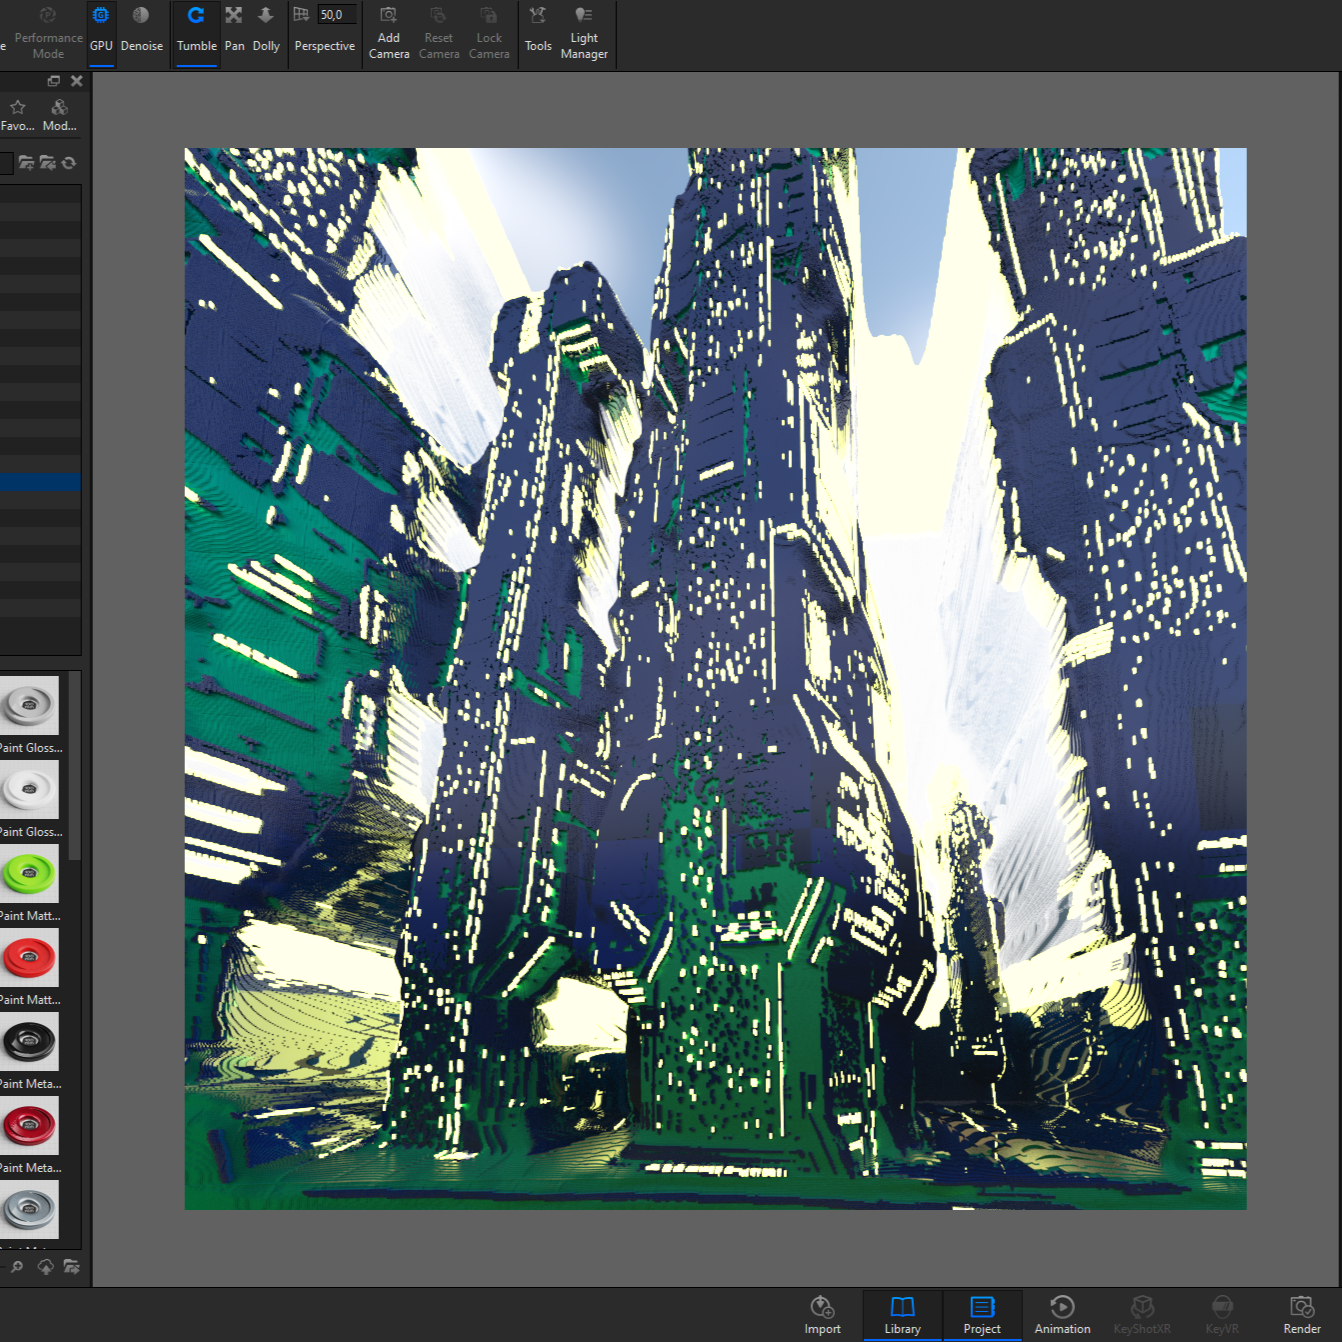Image resolution: width=1342 pixels, height=1342 pixels.
Task: Toggle the Library panel button
Action: 902,1315
